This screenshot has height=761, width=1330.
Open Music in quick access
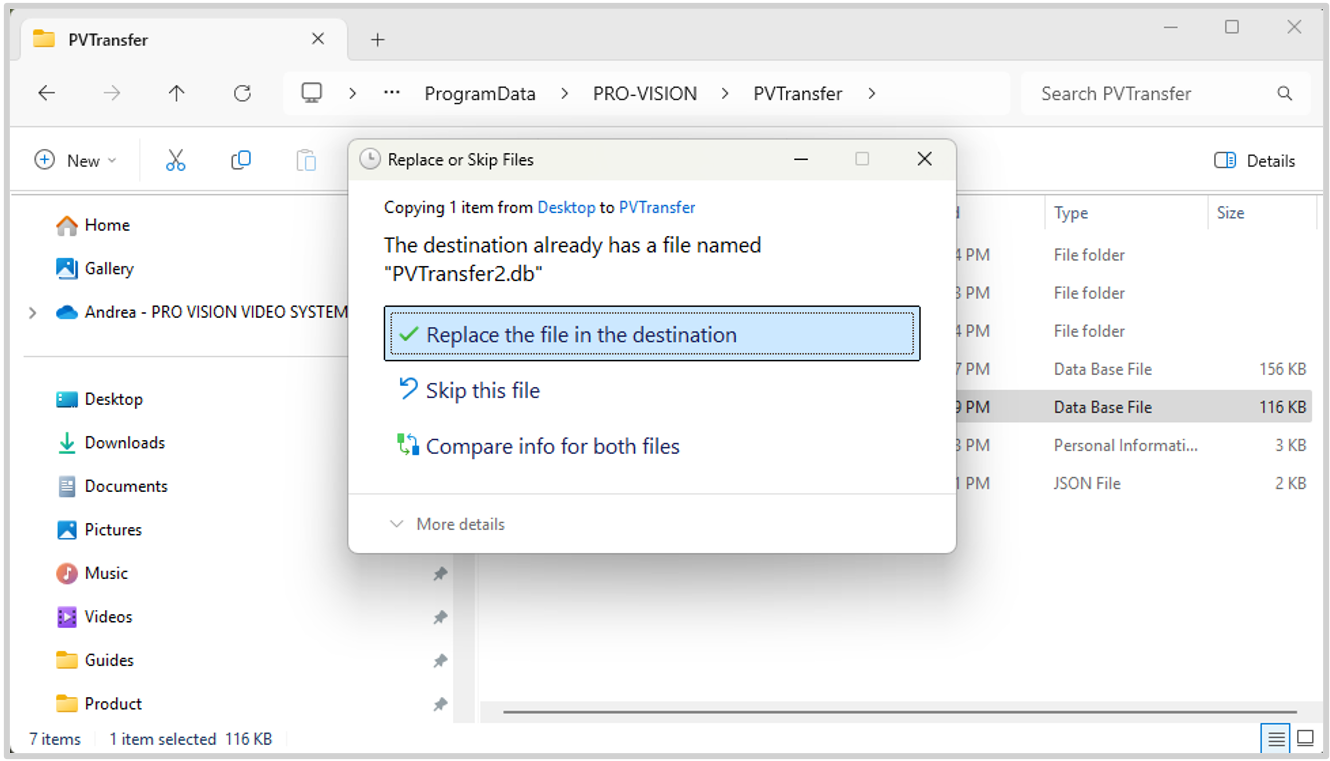[92, 573]
